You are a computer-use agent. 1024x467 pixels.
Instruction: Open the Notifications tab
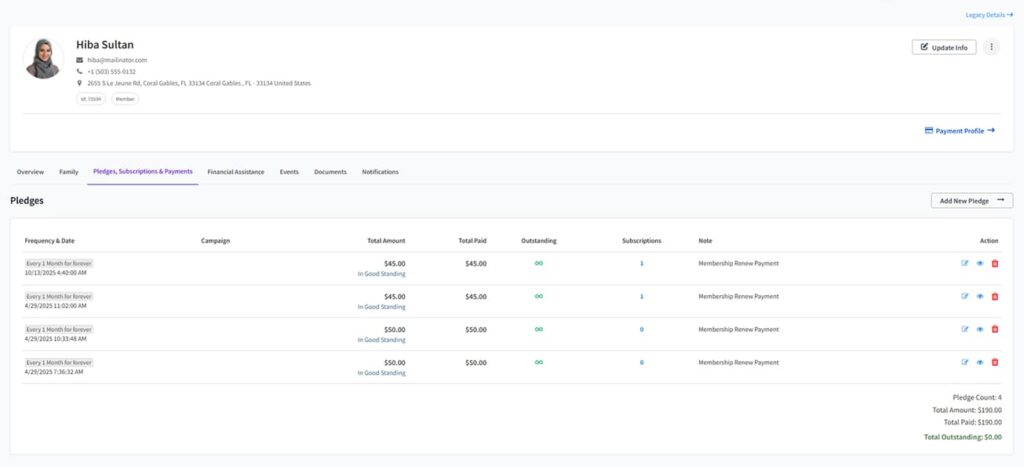point(380,172)
